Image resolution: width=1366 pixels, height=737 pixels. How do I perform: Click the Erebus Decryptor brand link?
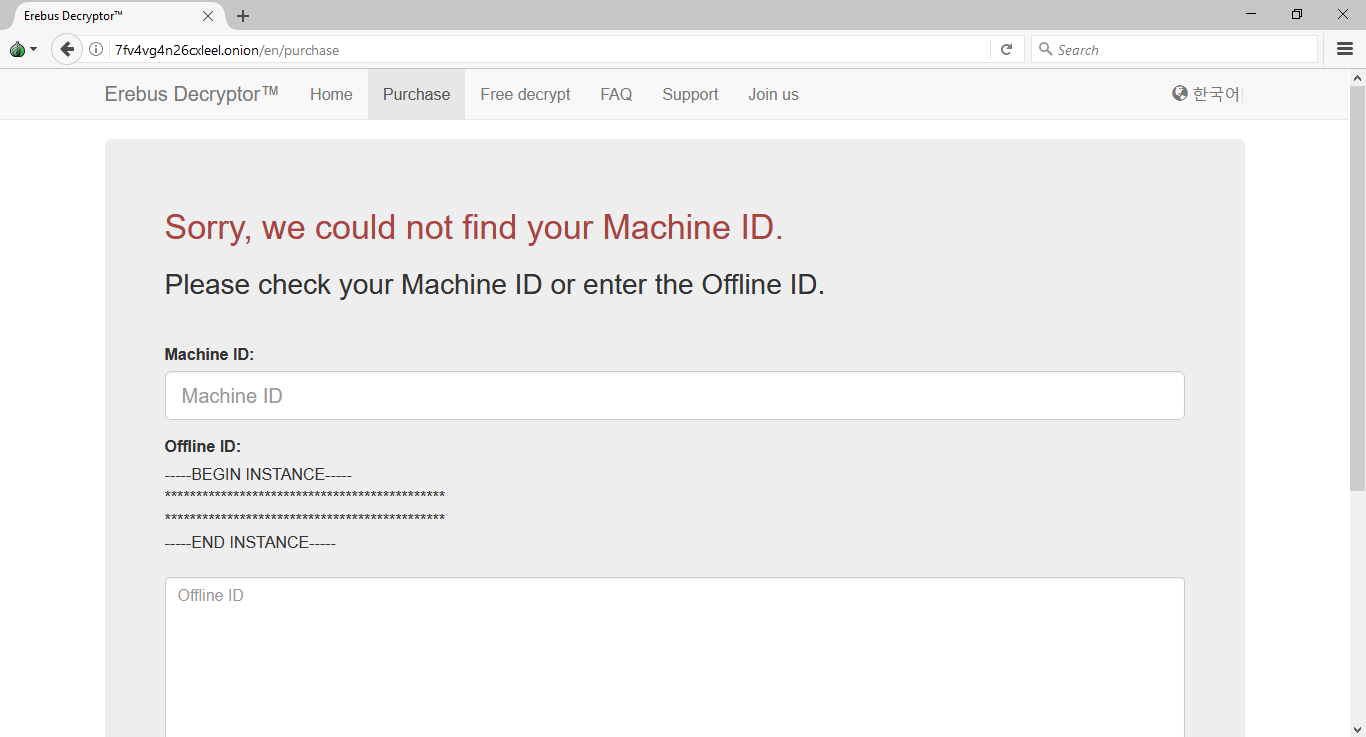[191, 94]
